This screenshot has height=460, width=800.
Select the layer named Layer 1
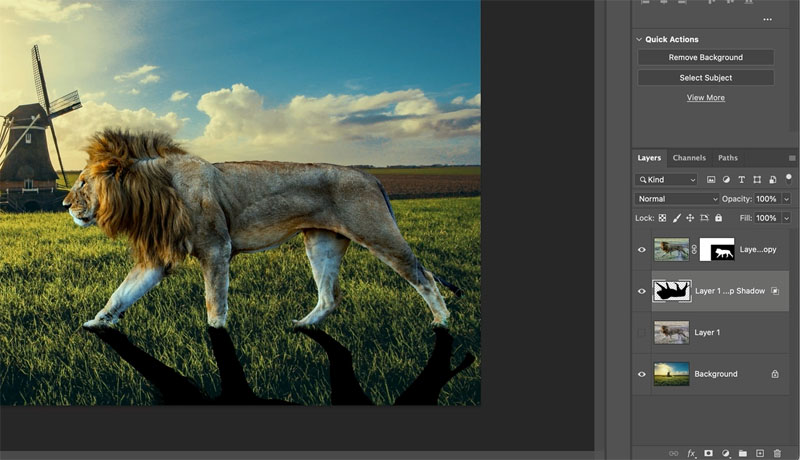pyautogui.click(x=707, y=333)
